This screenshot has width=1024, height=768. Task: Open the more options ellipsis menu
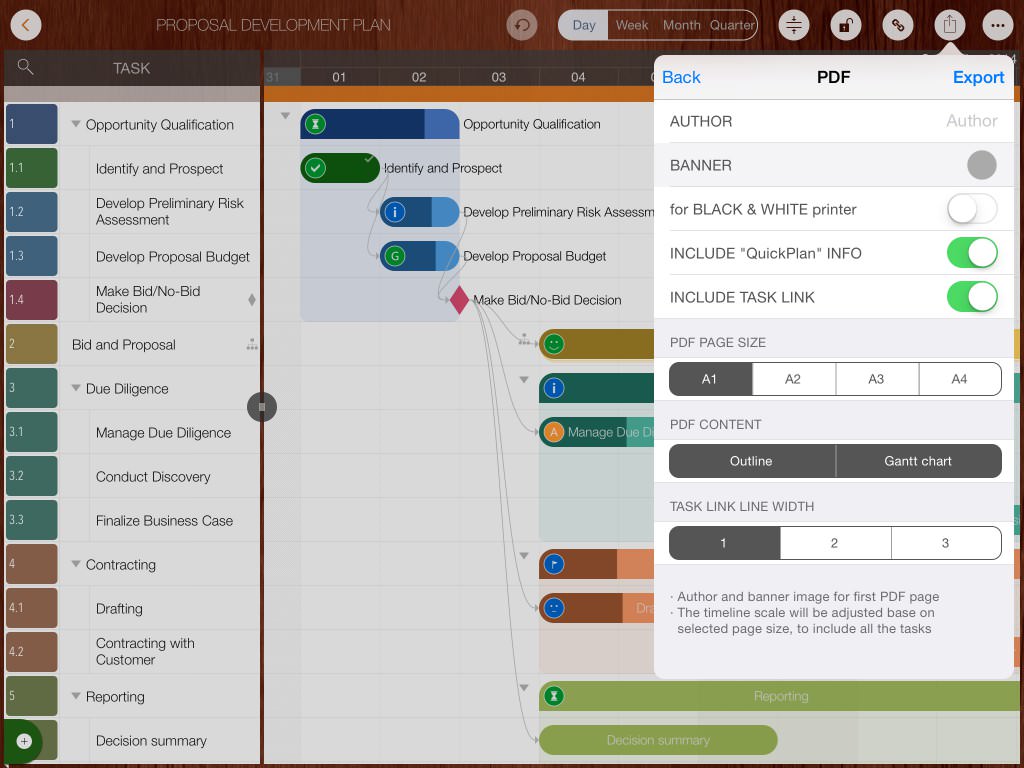pos(996,25)
